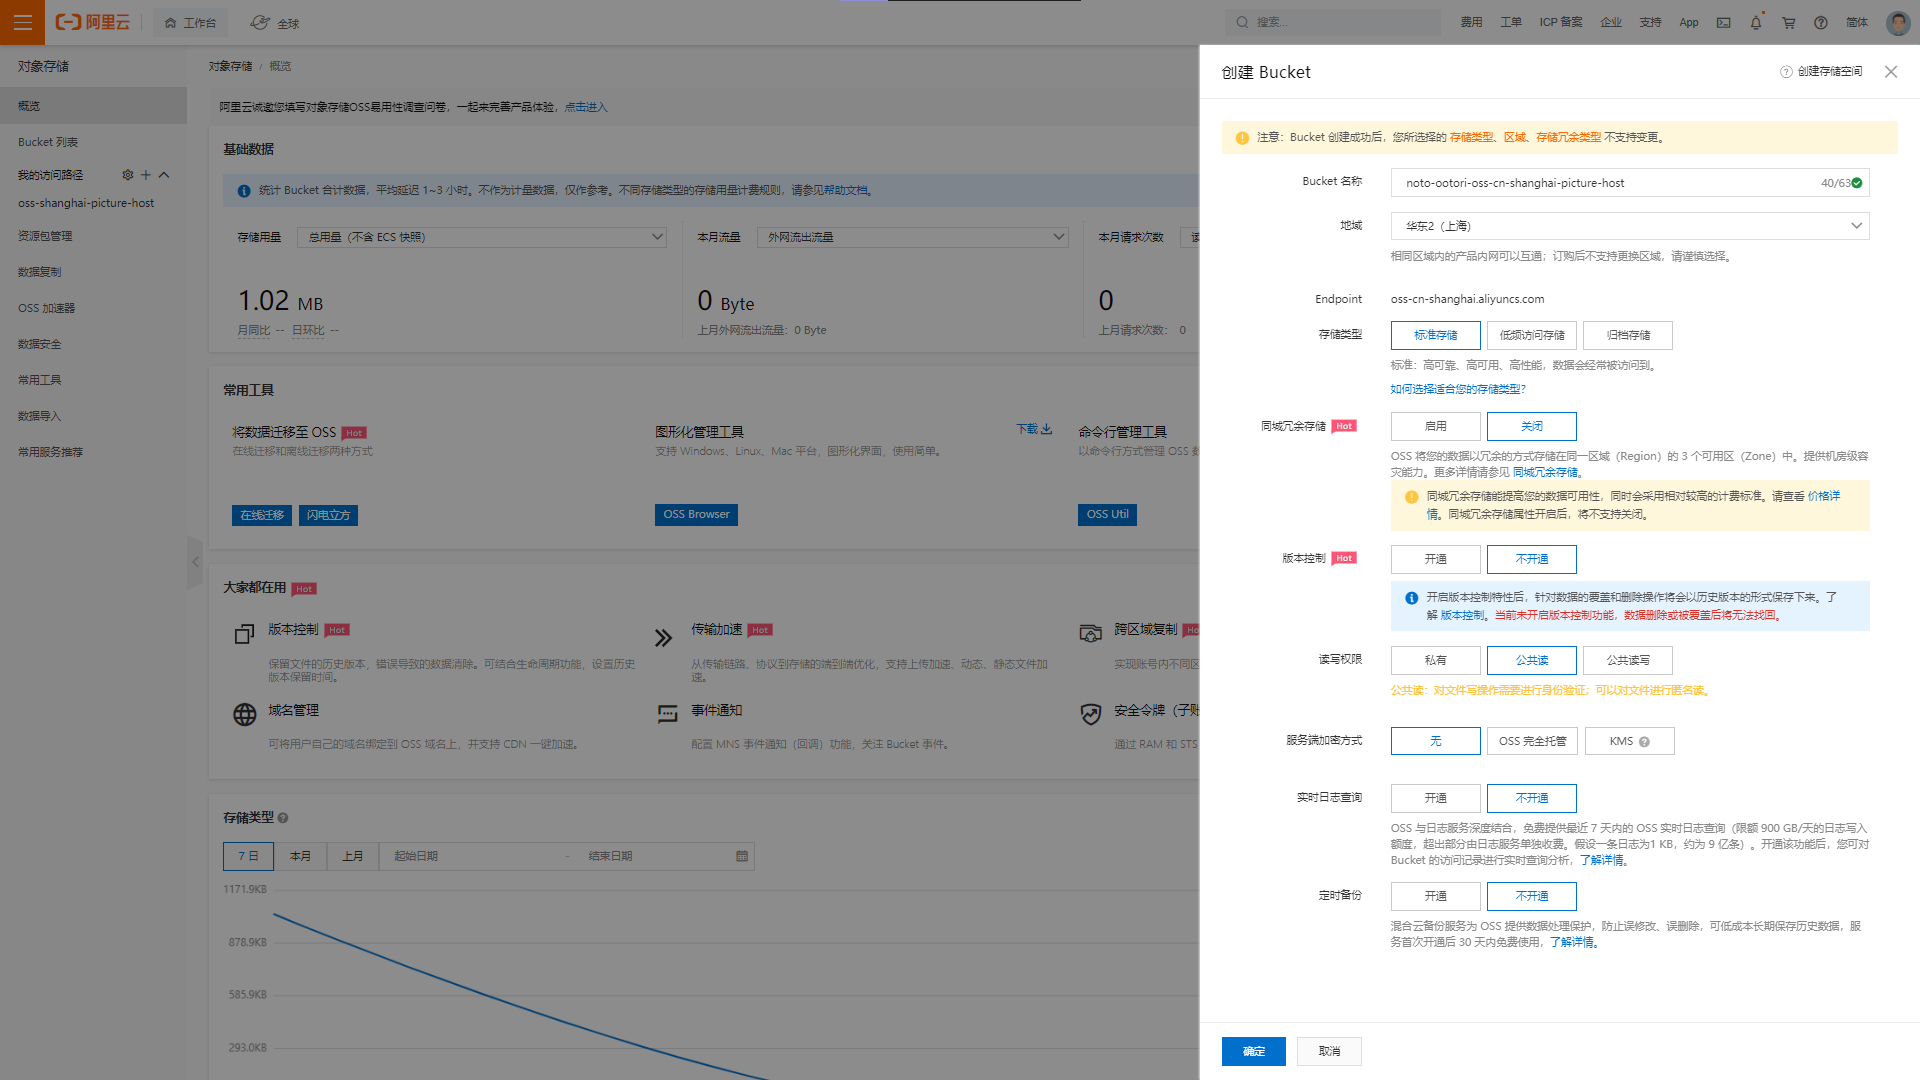The width and height of the screenshot is (1920, 1080).
Task: Close the 创建 Bucket panel
Action: click(x=1891, y=72)
